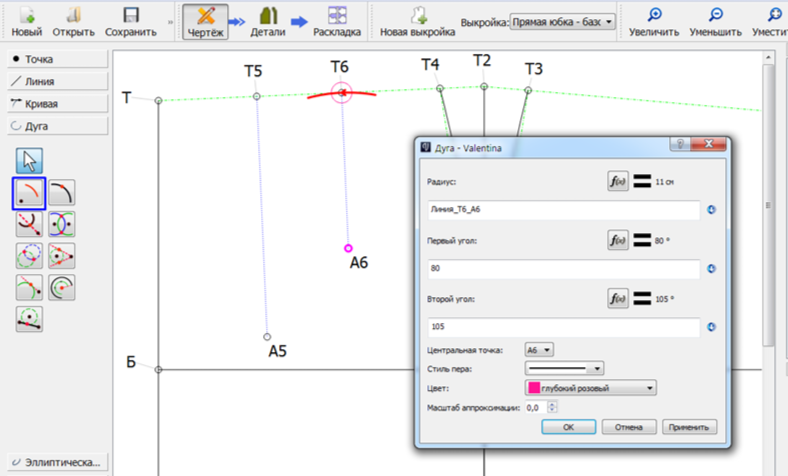Open the Кривая tools tab

click(57, 104)
